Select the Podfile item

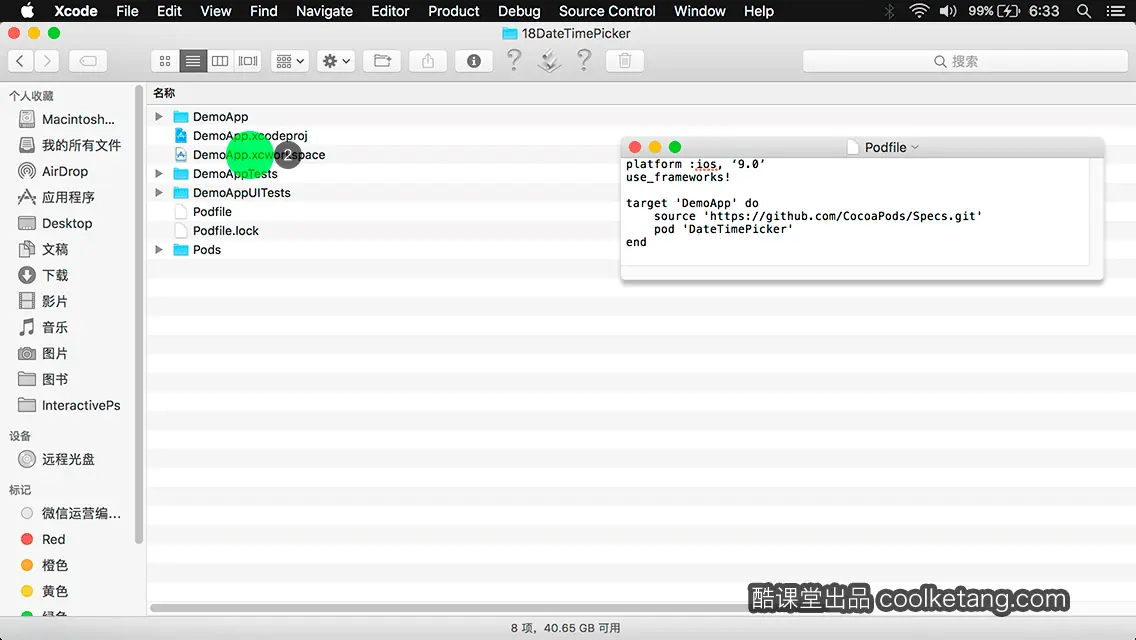point(212,212)
